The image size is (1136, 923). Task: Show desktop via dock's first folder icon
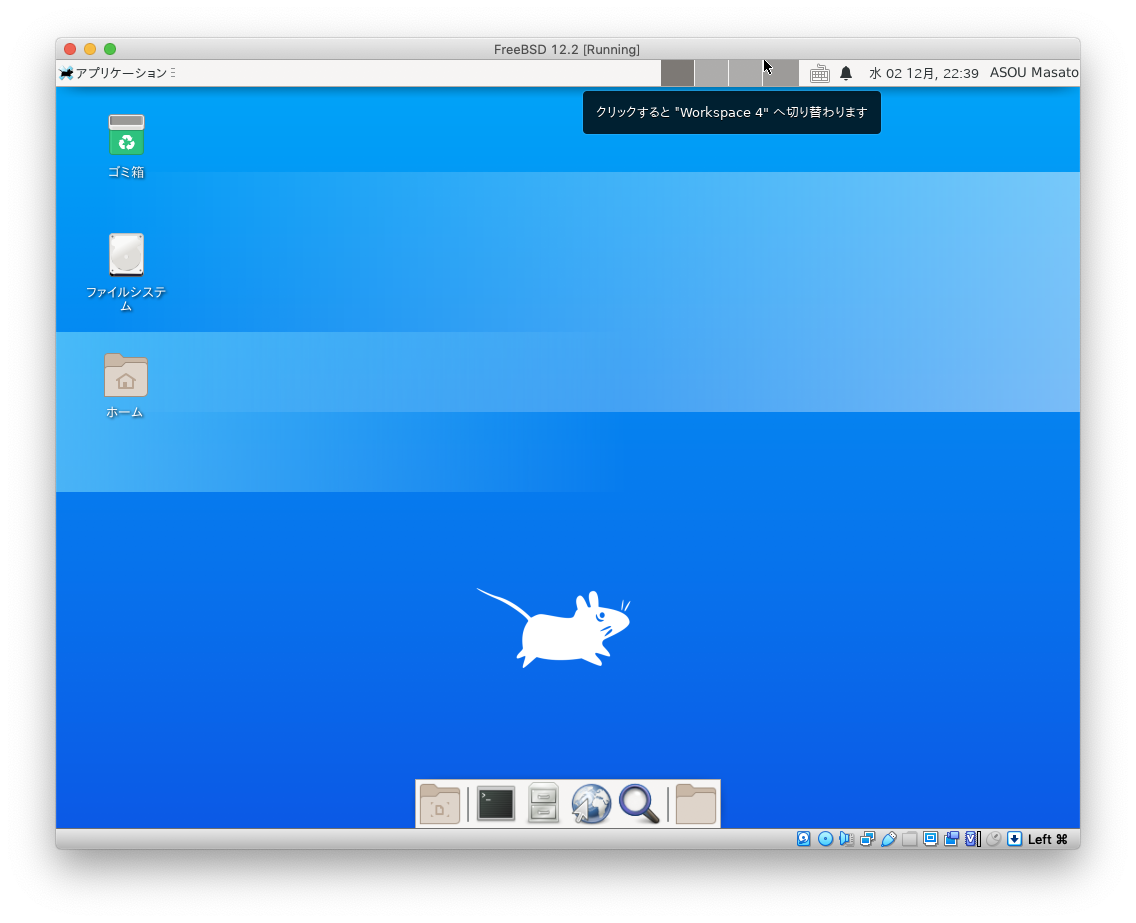click(x=440, y=804)
